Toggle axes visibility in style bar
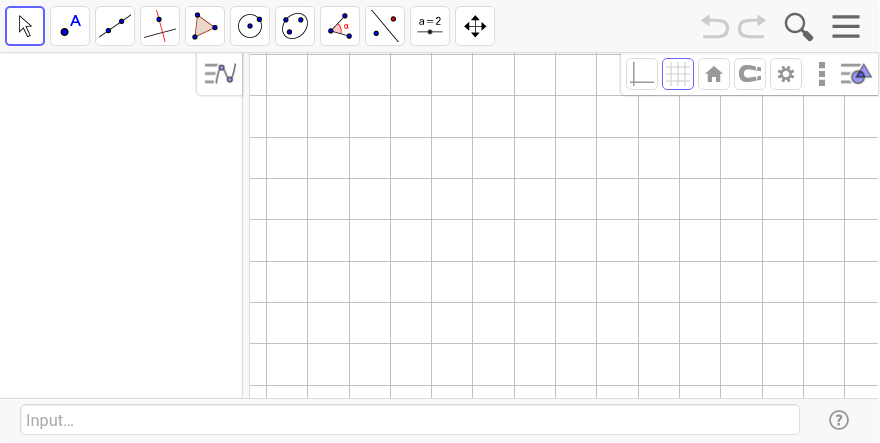The height and width of the screenshot is (443, 880). pos(642,74)
